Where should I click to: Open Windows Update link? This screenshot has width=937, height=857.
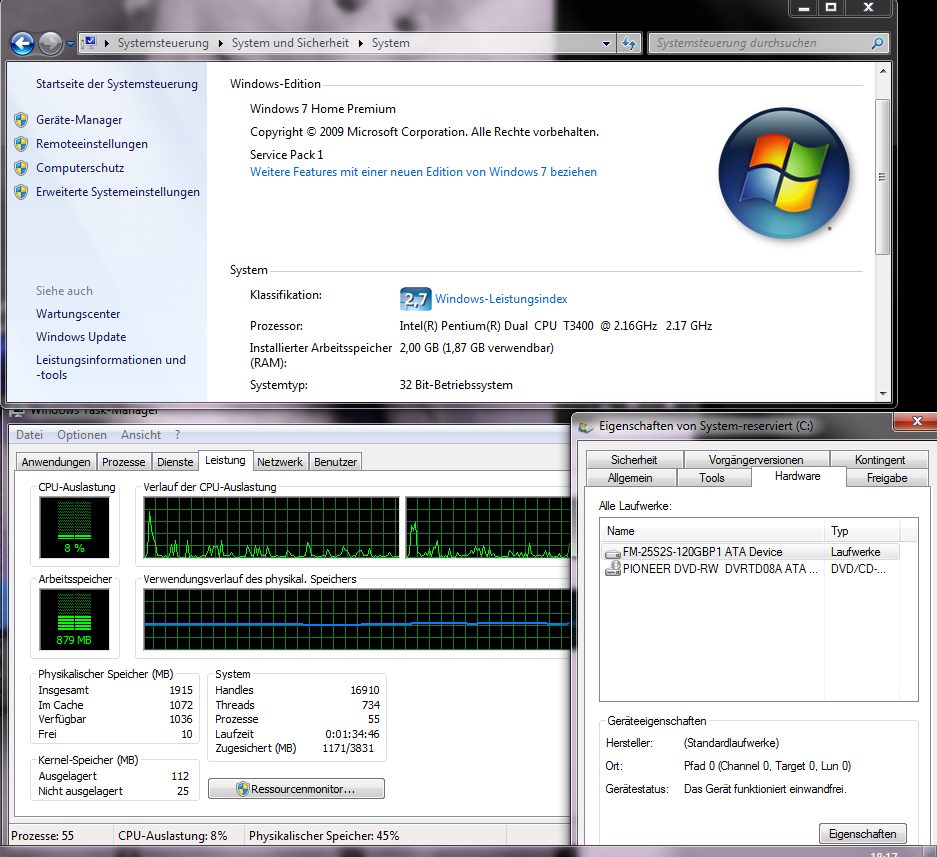coord(81,336)
